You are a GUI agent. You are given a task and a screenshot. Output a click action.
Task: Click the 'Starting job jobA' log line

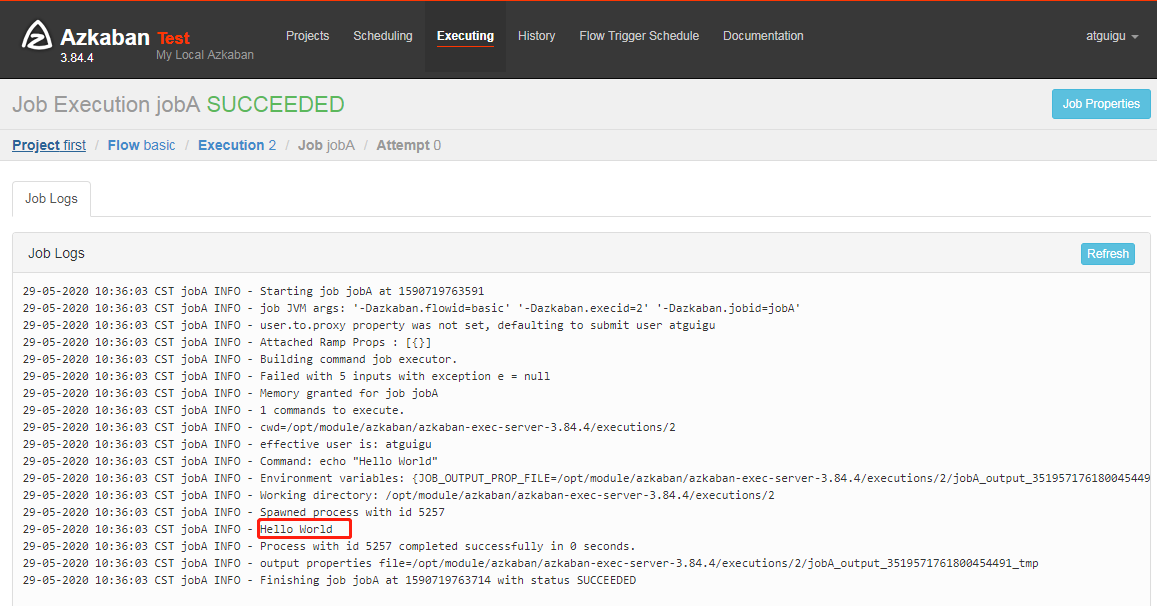click(253, 291)
